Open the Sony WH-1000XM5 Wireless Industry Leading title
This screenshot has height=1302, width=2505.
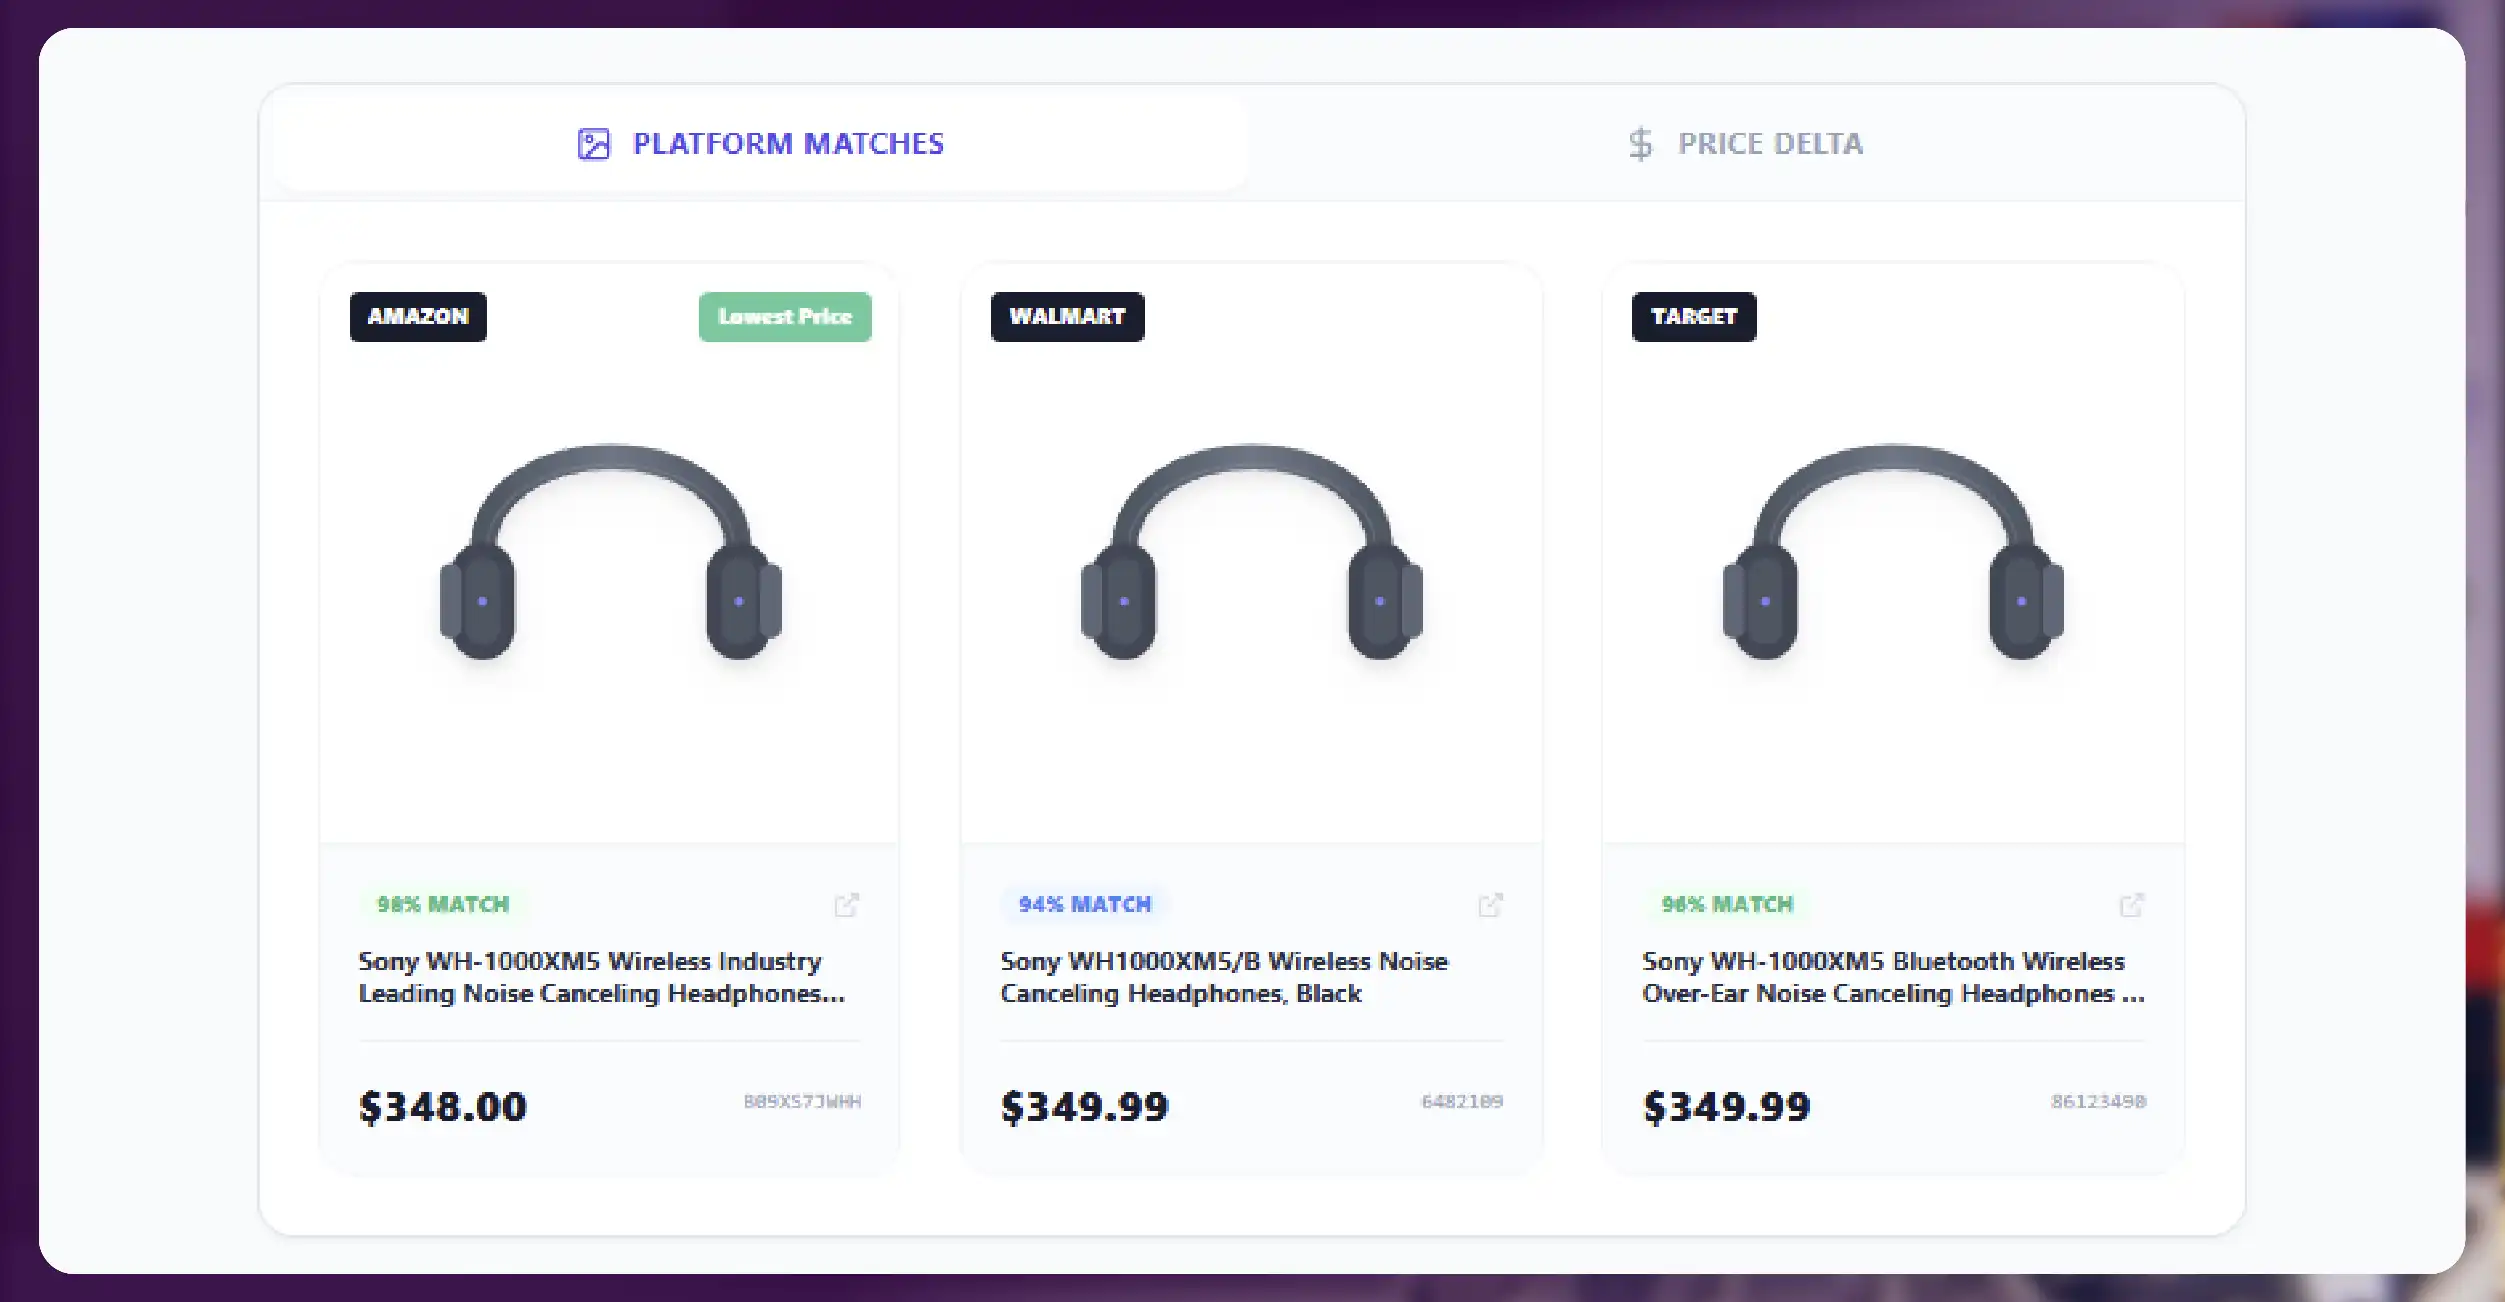click(x=601, y=977)
